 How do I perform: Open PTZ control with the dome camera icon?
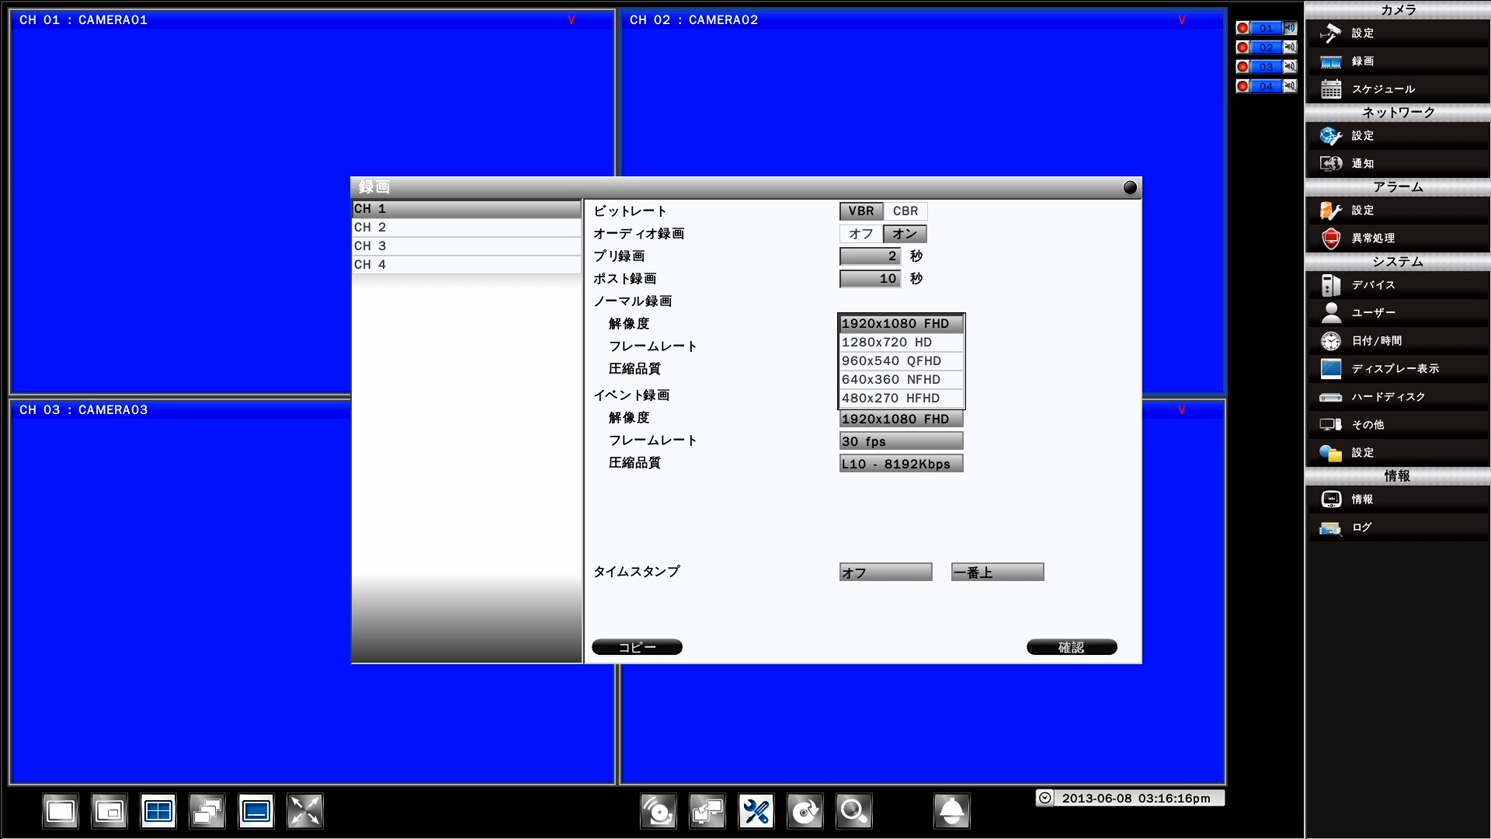point(951,811)
